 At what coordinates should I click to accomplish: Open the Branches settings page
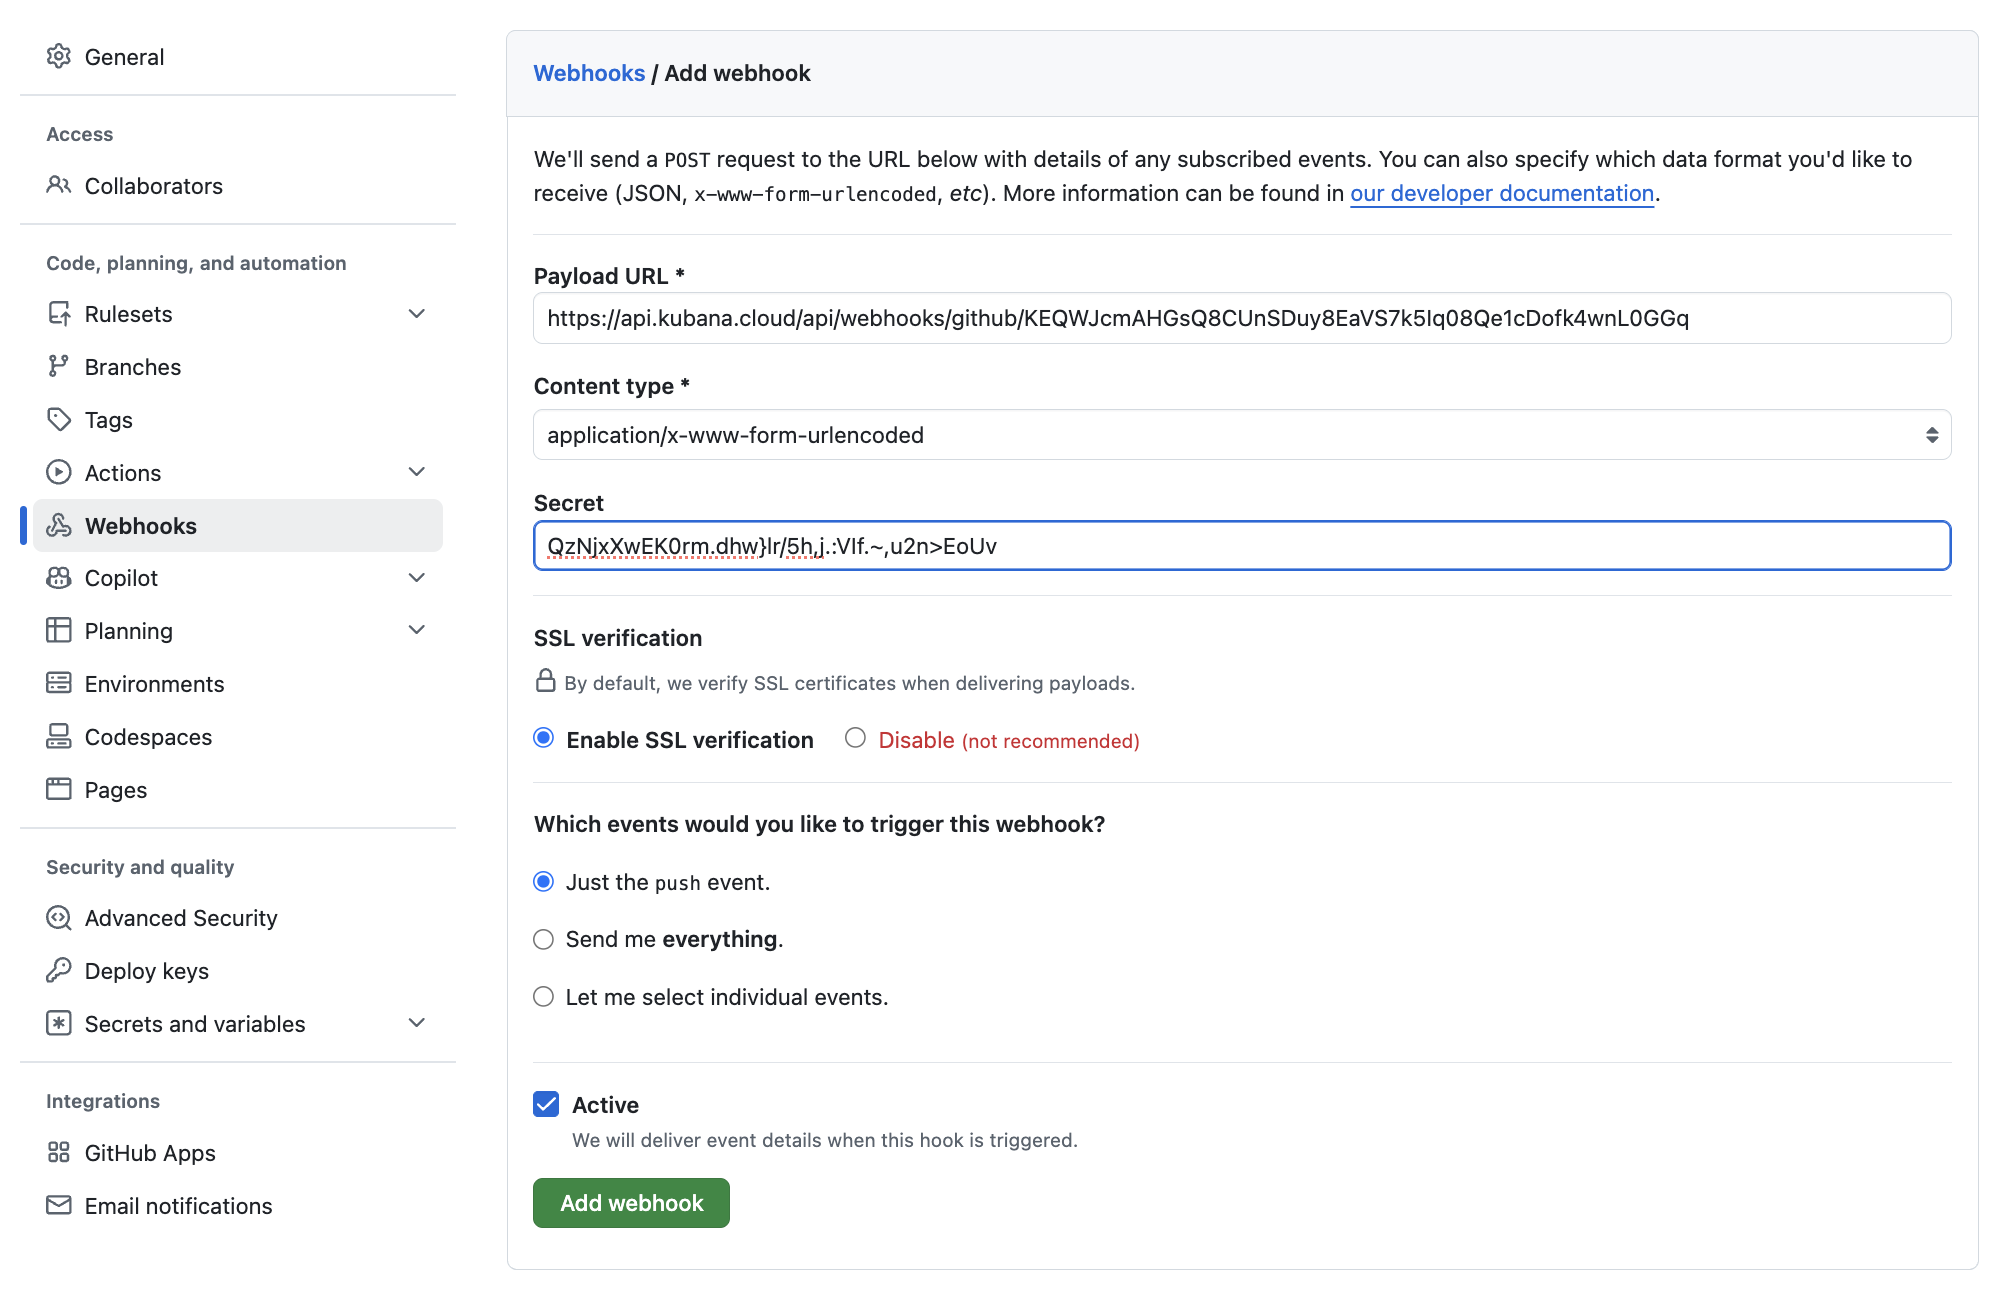tap(238, 367)
